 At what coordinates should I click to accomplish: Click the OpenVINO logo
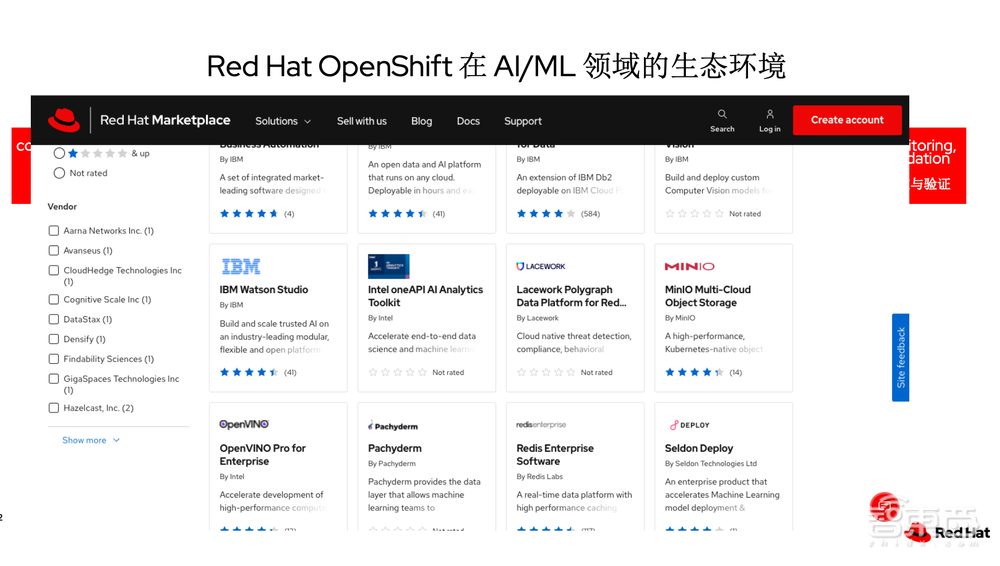[x=244, y=425]
